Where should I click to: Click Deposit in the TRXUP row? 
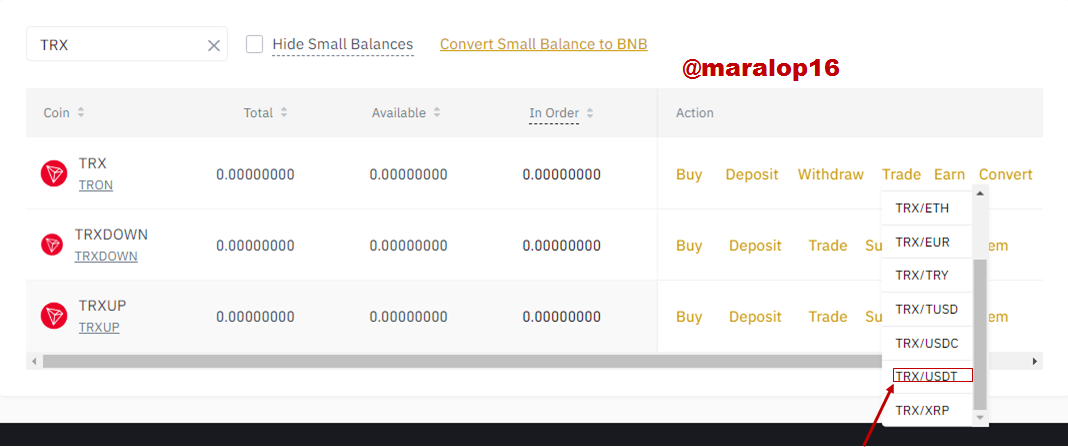(755, 317)
